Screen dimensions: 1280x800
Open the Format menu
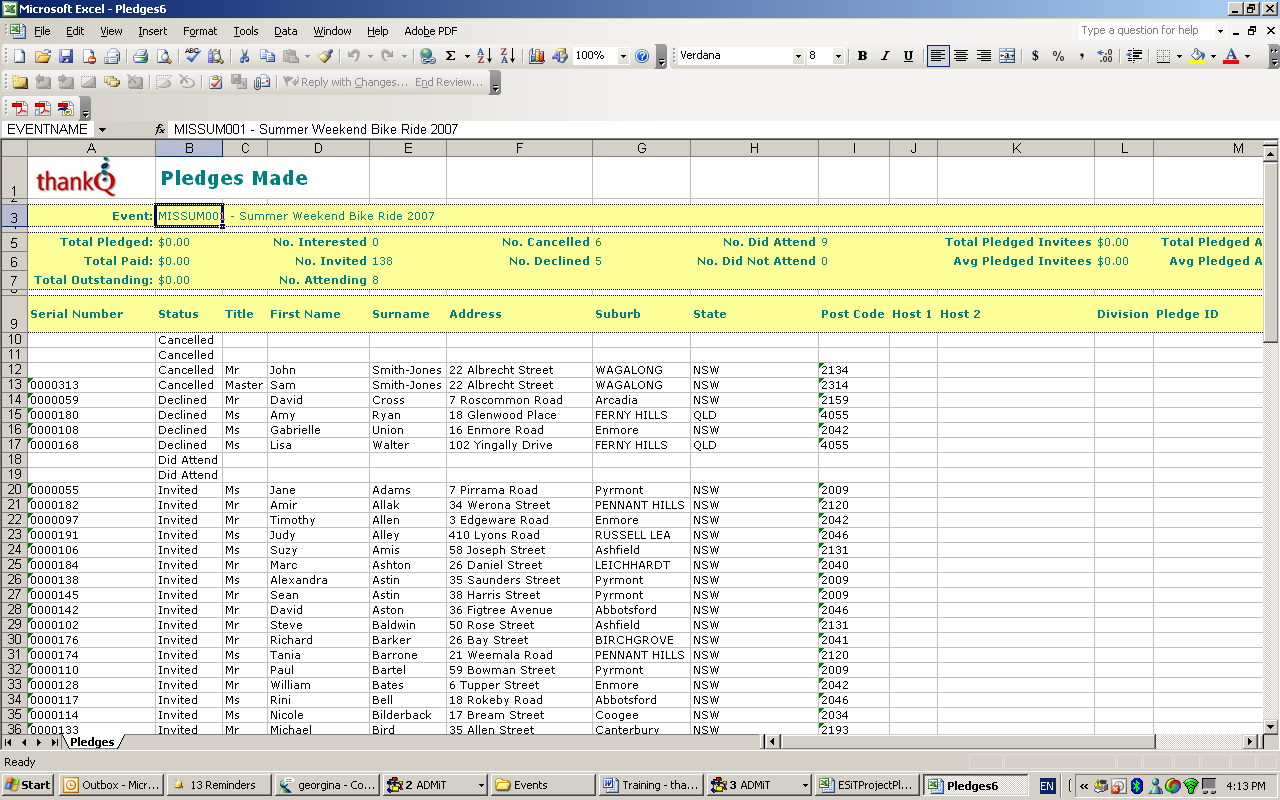pyautogui.click(x=200, y=31)
